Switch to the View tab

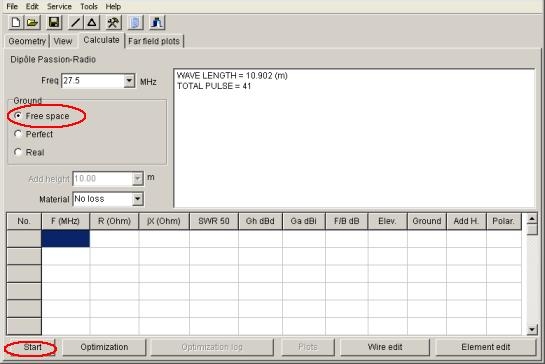pos(63,41)
